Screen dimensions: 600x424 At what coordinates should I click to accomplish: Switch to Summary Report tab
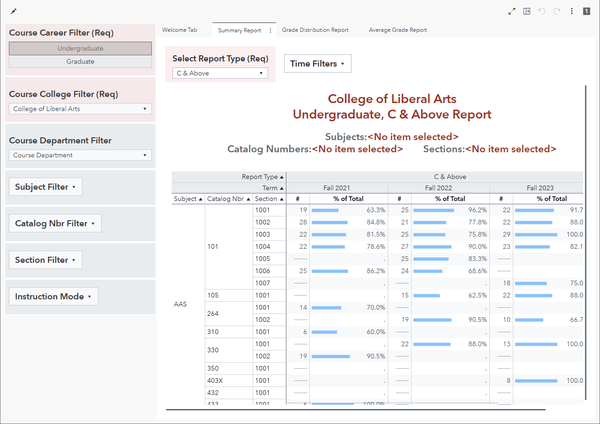pyautogui.click(x=240, y=30)
